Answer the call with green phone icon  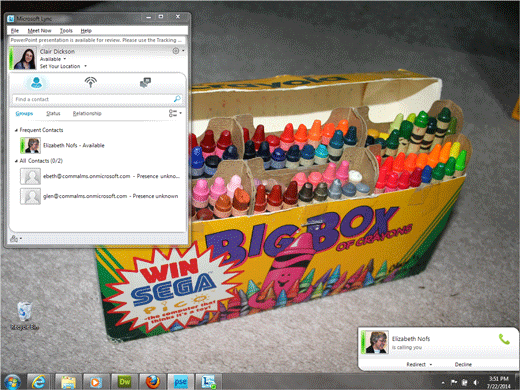504,339
